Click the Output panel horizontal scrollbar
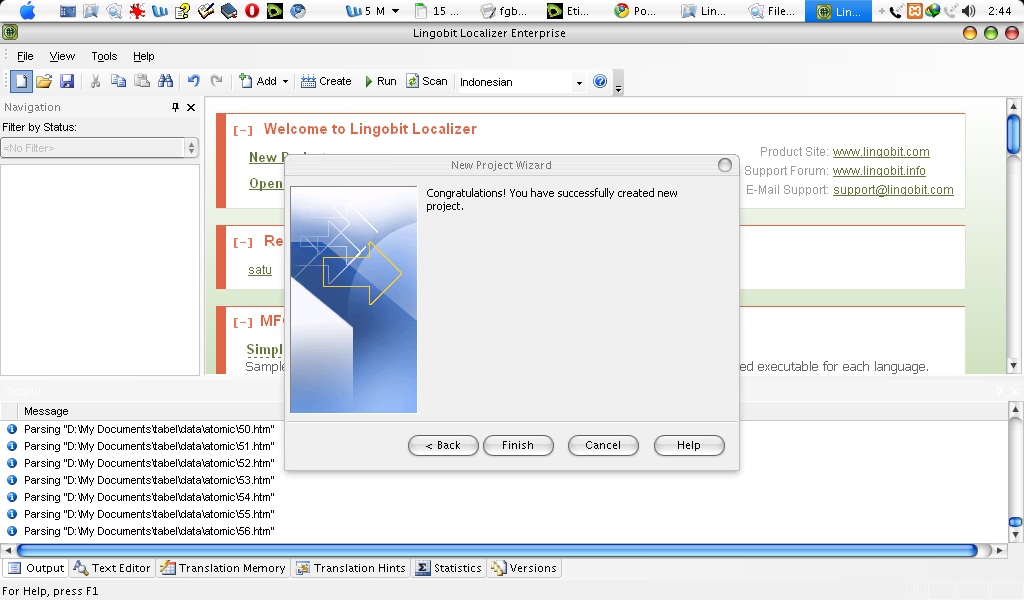The width and height of the screenshot is (1024, 600). click(x=496, y=550)
